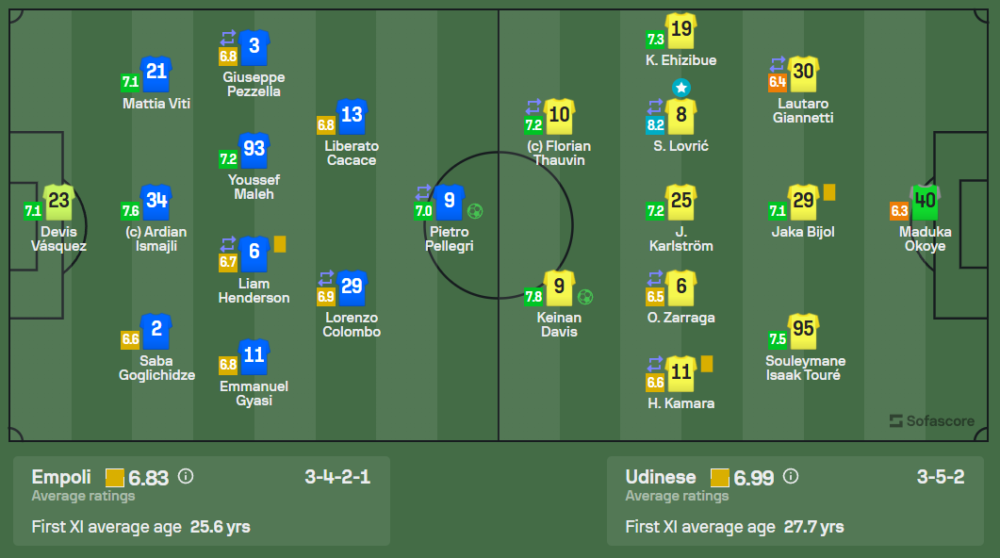Click the yellow card icon beside H. Kamara
This screenshot has height=558, width=1000.
(706, 364)
